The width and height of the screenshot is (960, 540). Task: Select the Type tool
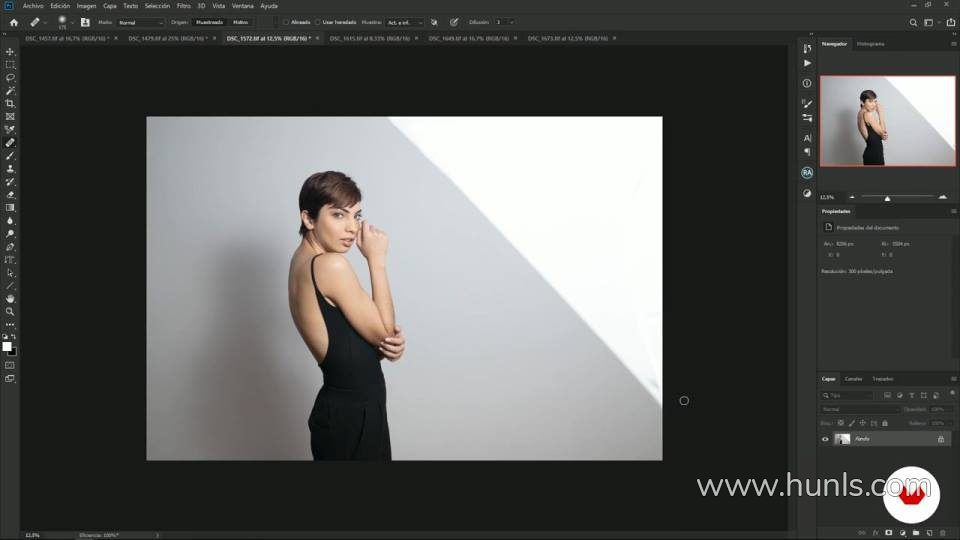10,260
